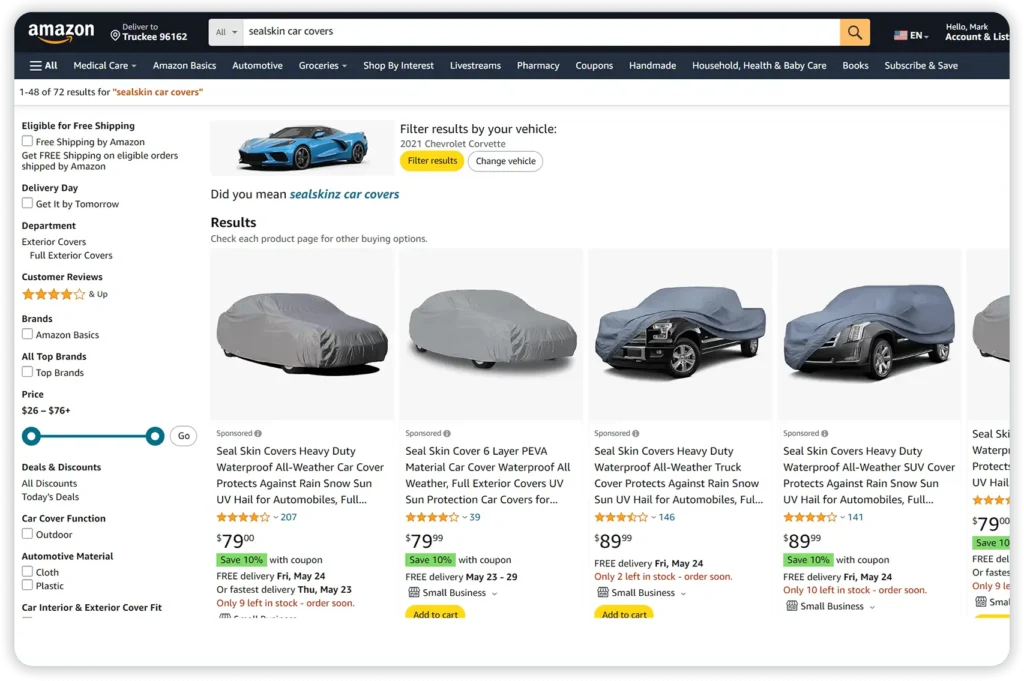The width and height of the screenshot is (1024, 681).
Task: Click the price range slider track
Action: tap(93, 436)
